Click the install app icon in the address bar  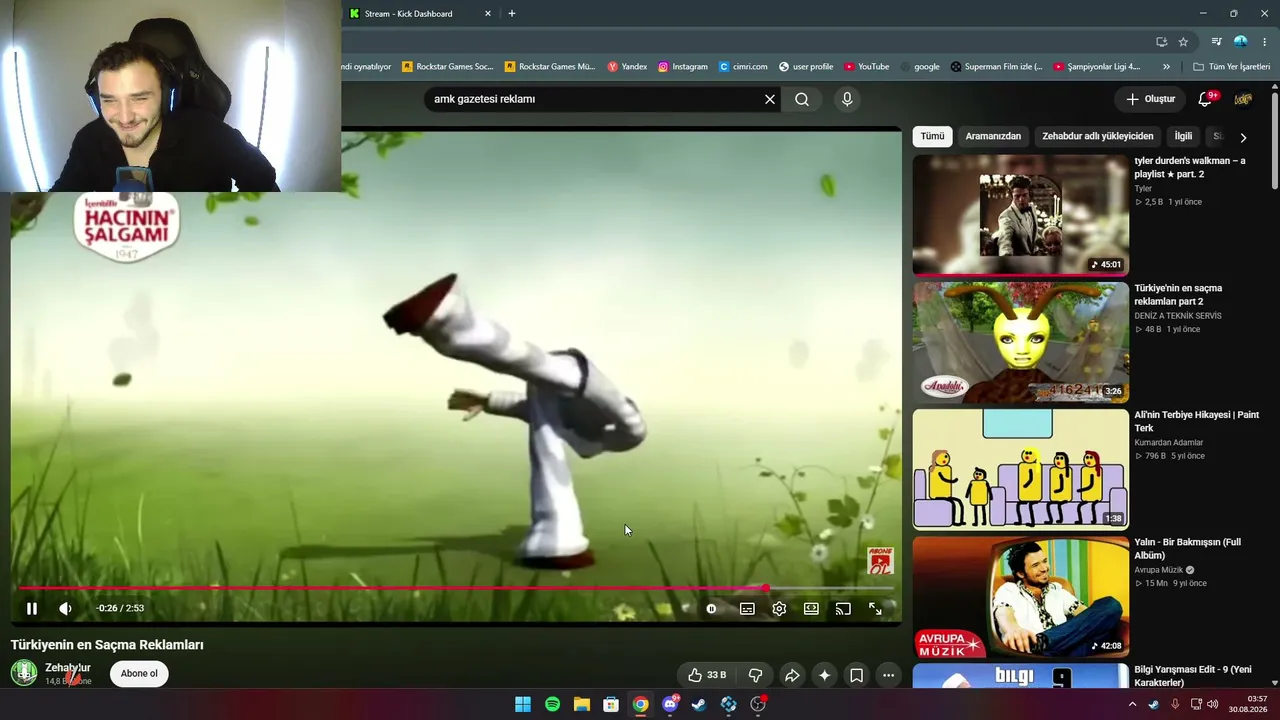tap(1161, 42)
